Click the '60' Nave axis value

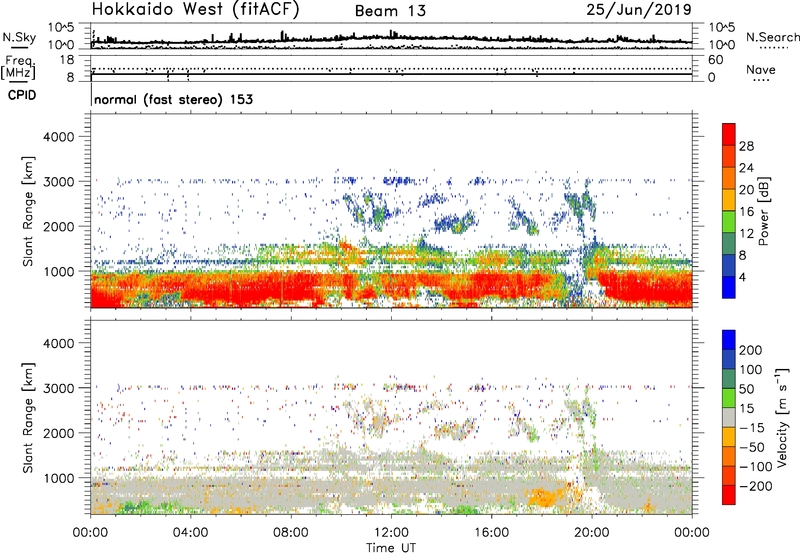tap(715, 60)
